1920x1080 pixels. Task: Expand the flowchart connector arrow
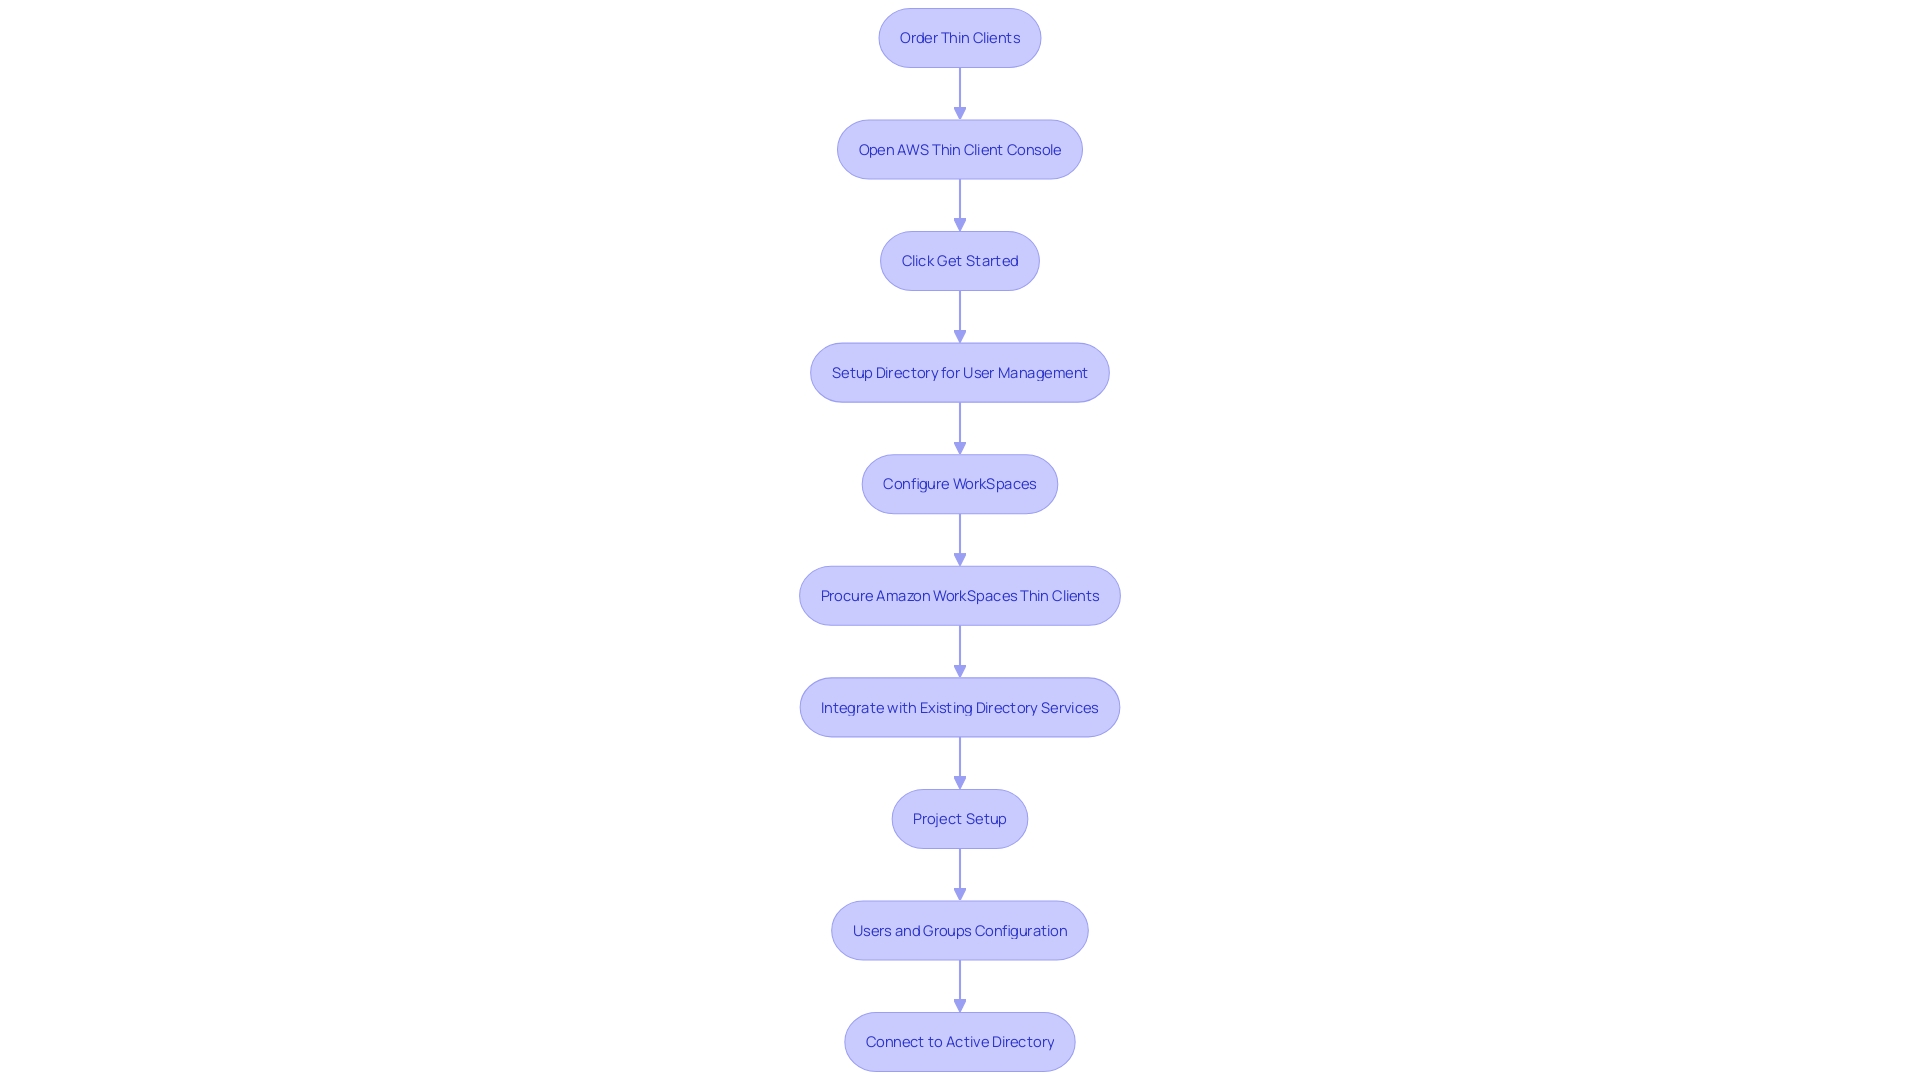tap(960, 92)
